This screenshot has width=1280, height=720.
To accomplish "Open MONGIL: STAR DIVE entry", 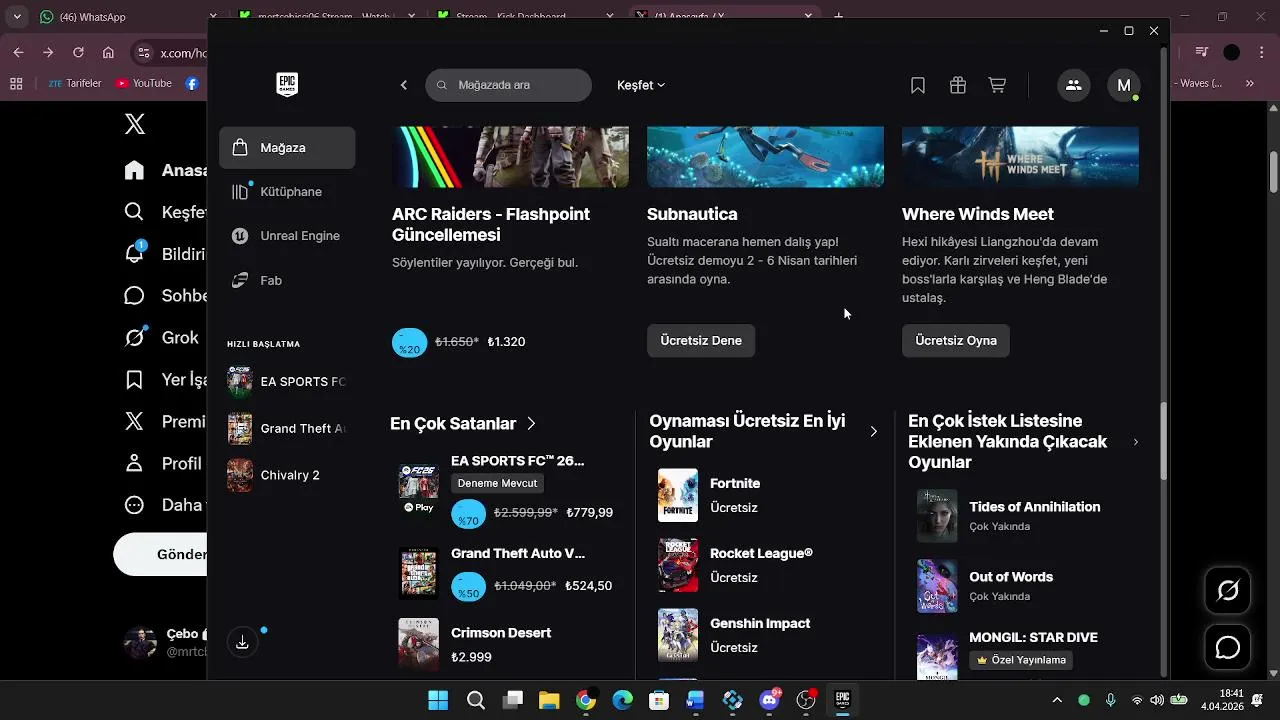I will point(1023,653).
